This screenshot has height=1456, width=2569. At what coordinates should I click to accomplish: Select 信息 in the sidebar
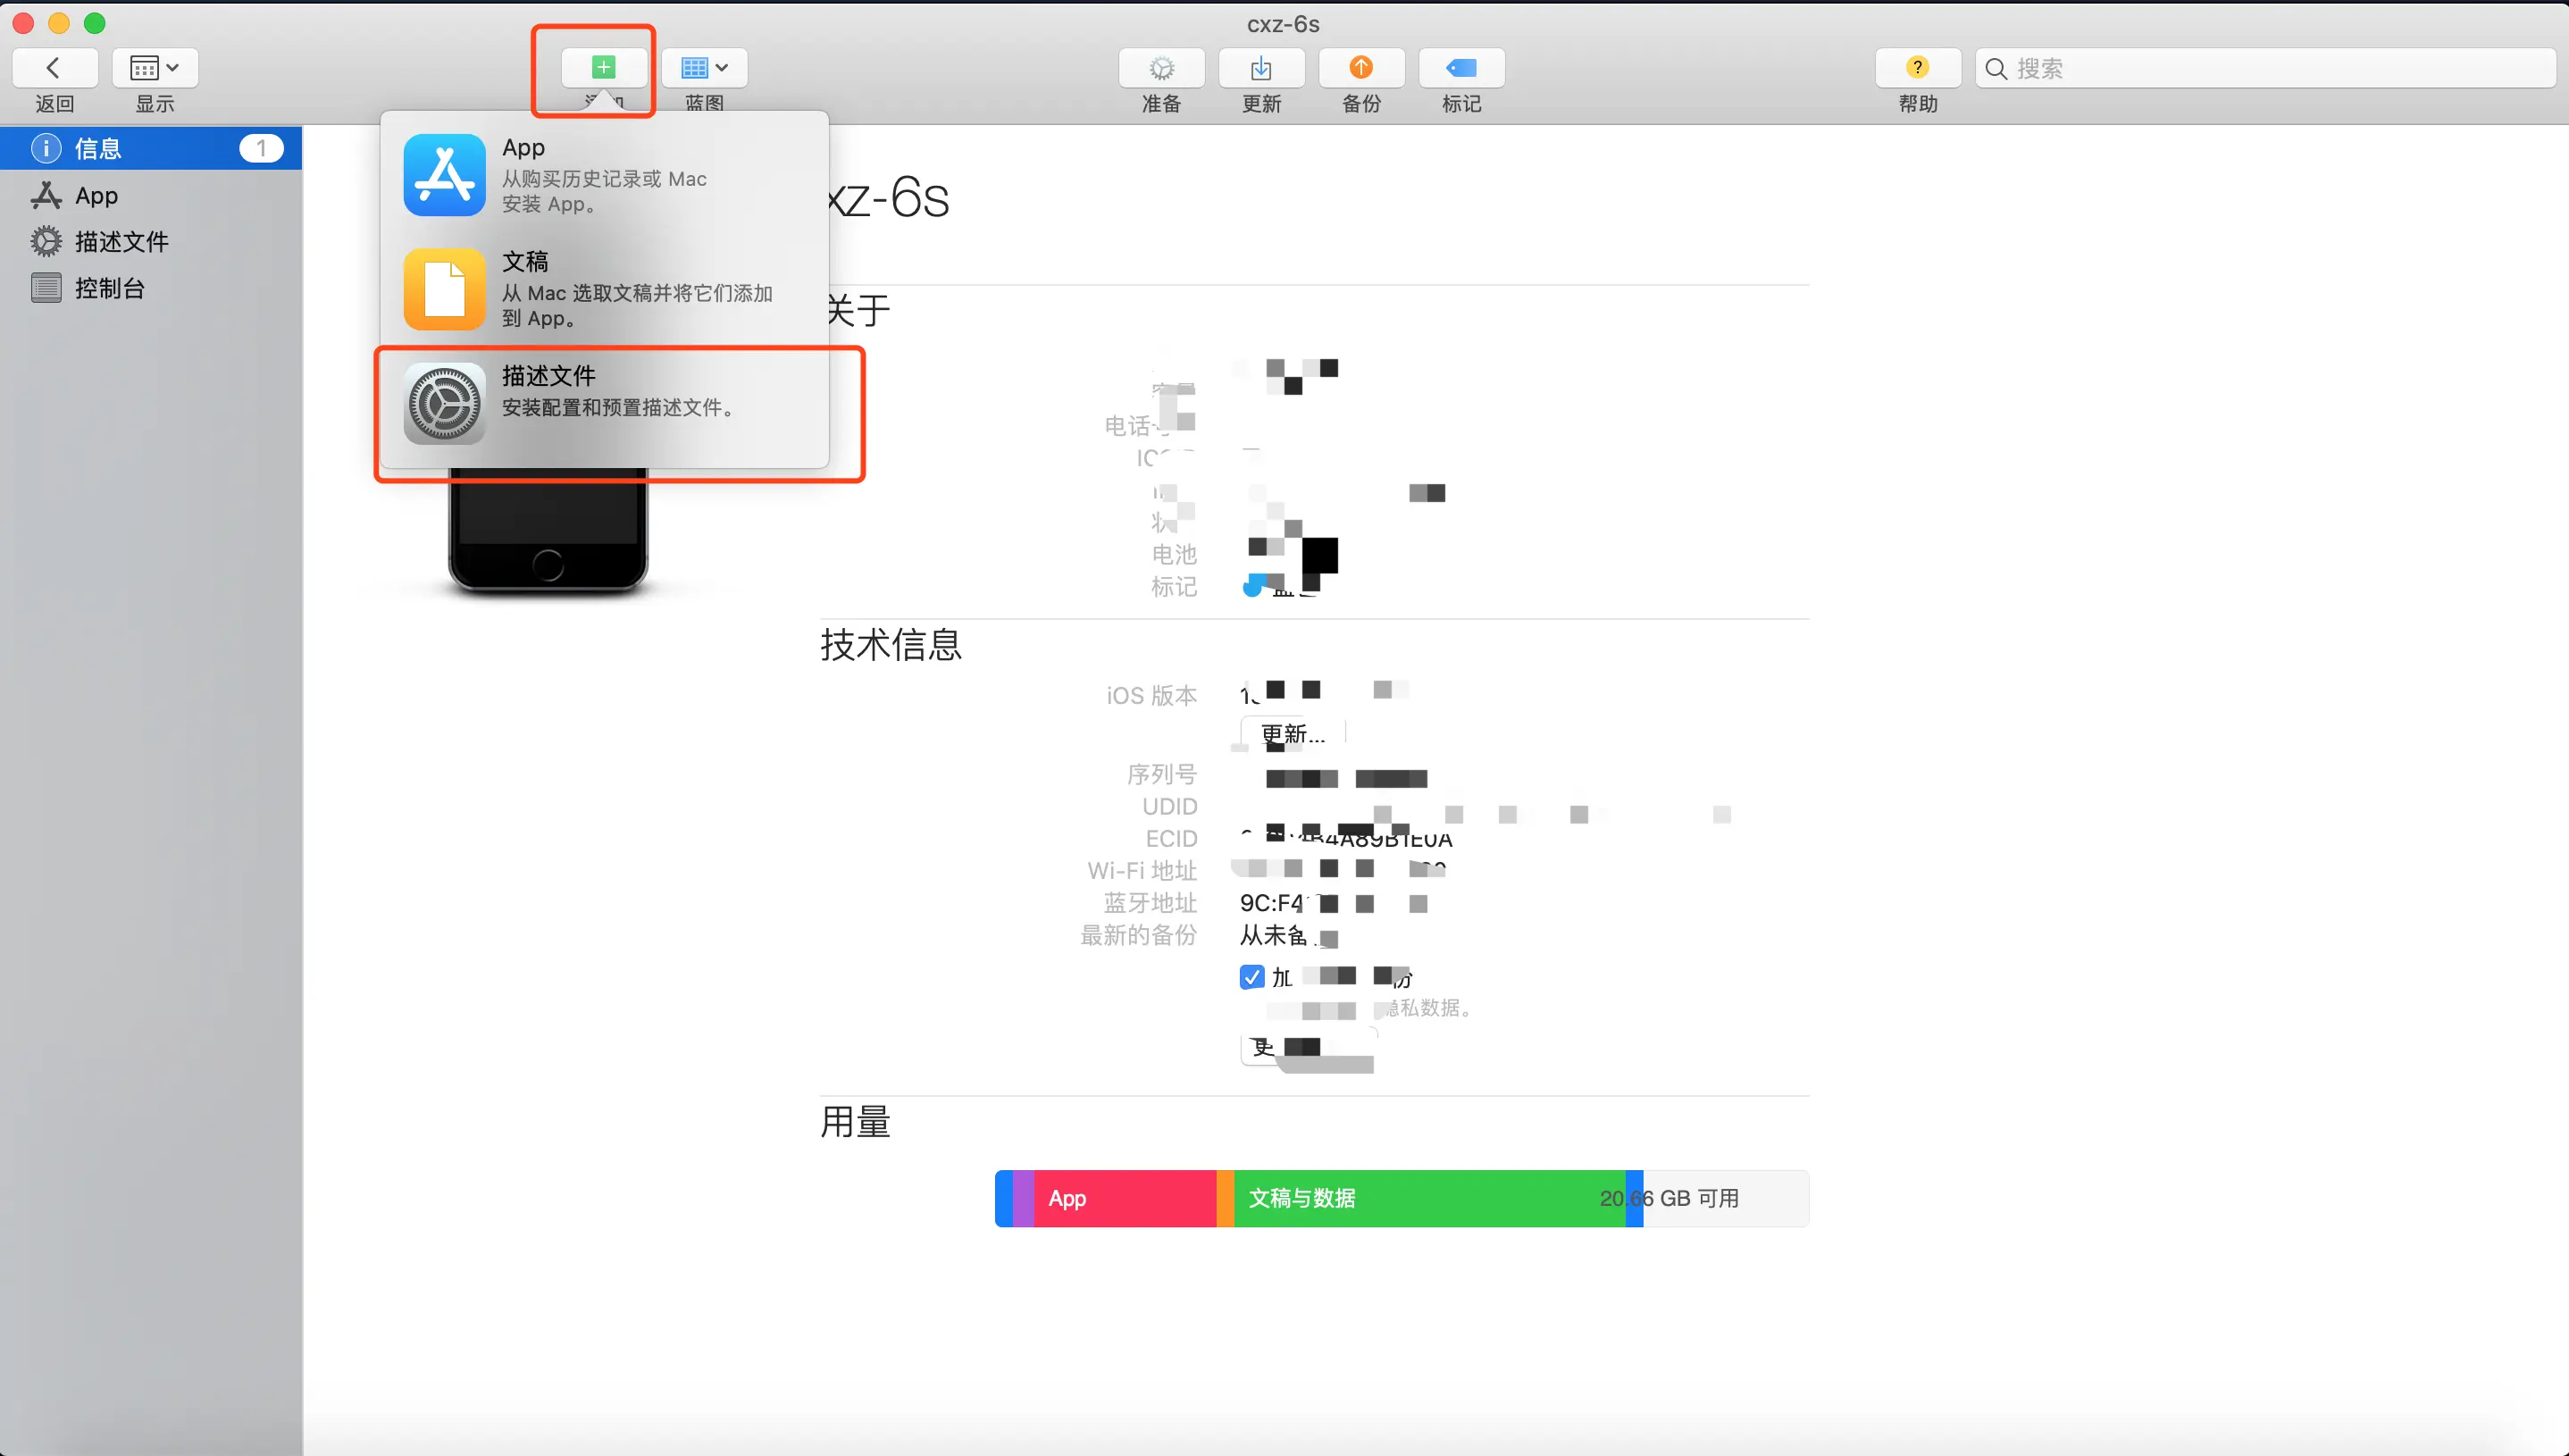point(98,149)
